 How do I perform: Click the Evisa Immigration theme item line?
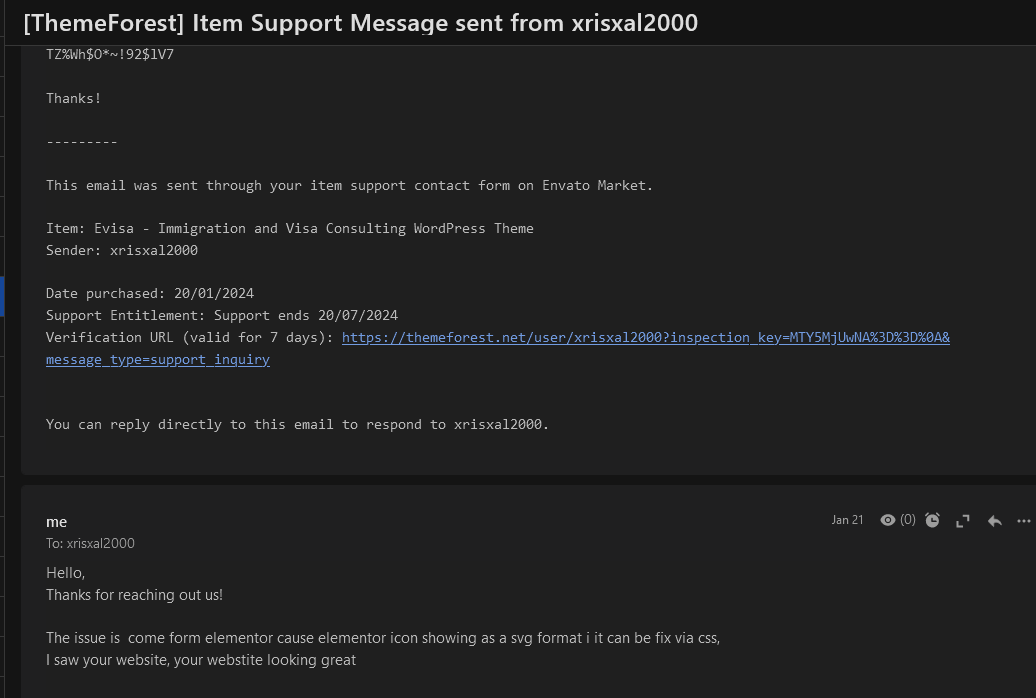290,228
